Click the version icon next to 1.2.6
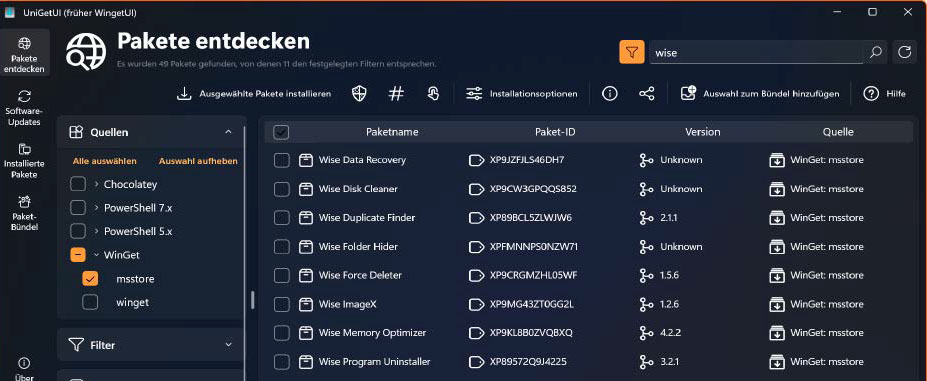The image size is (927, 381). tap(646, 305)
